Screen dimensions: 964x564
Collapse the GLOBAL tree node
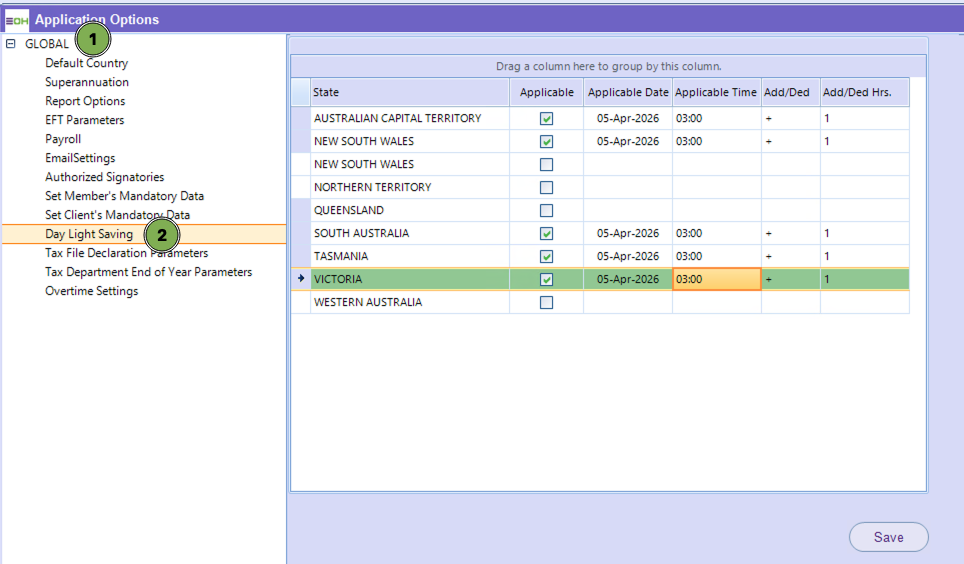(x=11, y=44)
